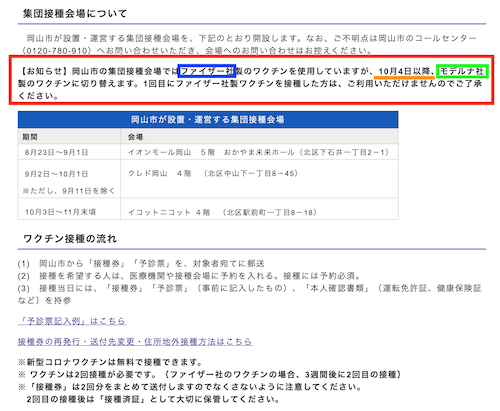The width and height of the screenshot is (500, 411).
Task: Click the 会場 column header
Action: coord(259,137)
